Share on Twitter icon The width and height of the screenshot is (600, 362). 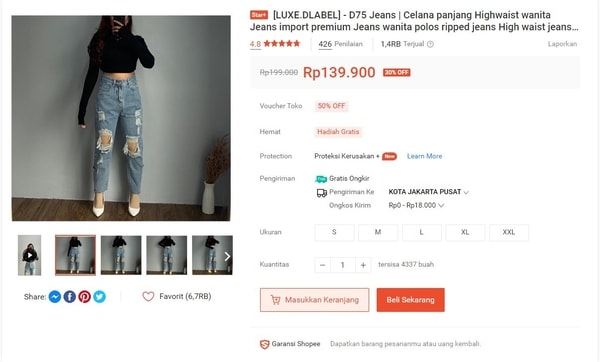coord(99,297)
